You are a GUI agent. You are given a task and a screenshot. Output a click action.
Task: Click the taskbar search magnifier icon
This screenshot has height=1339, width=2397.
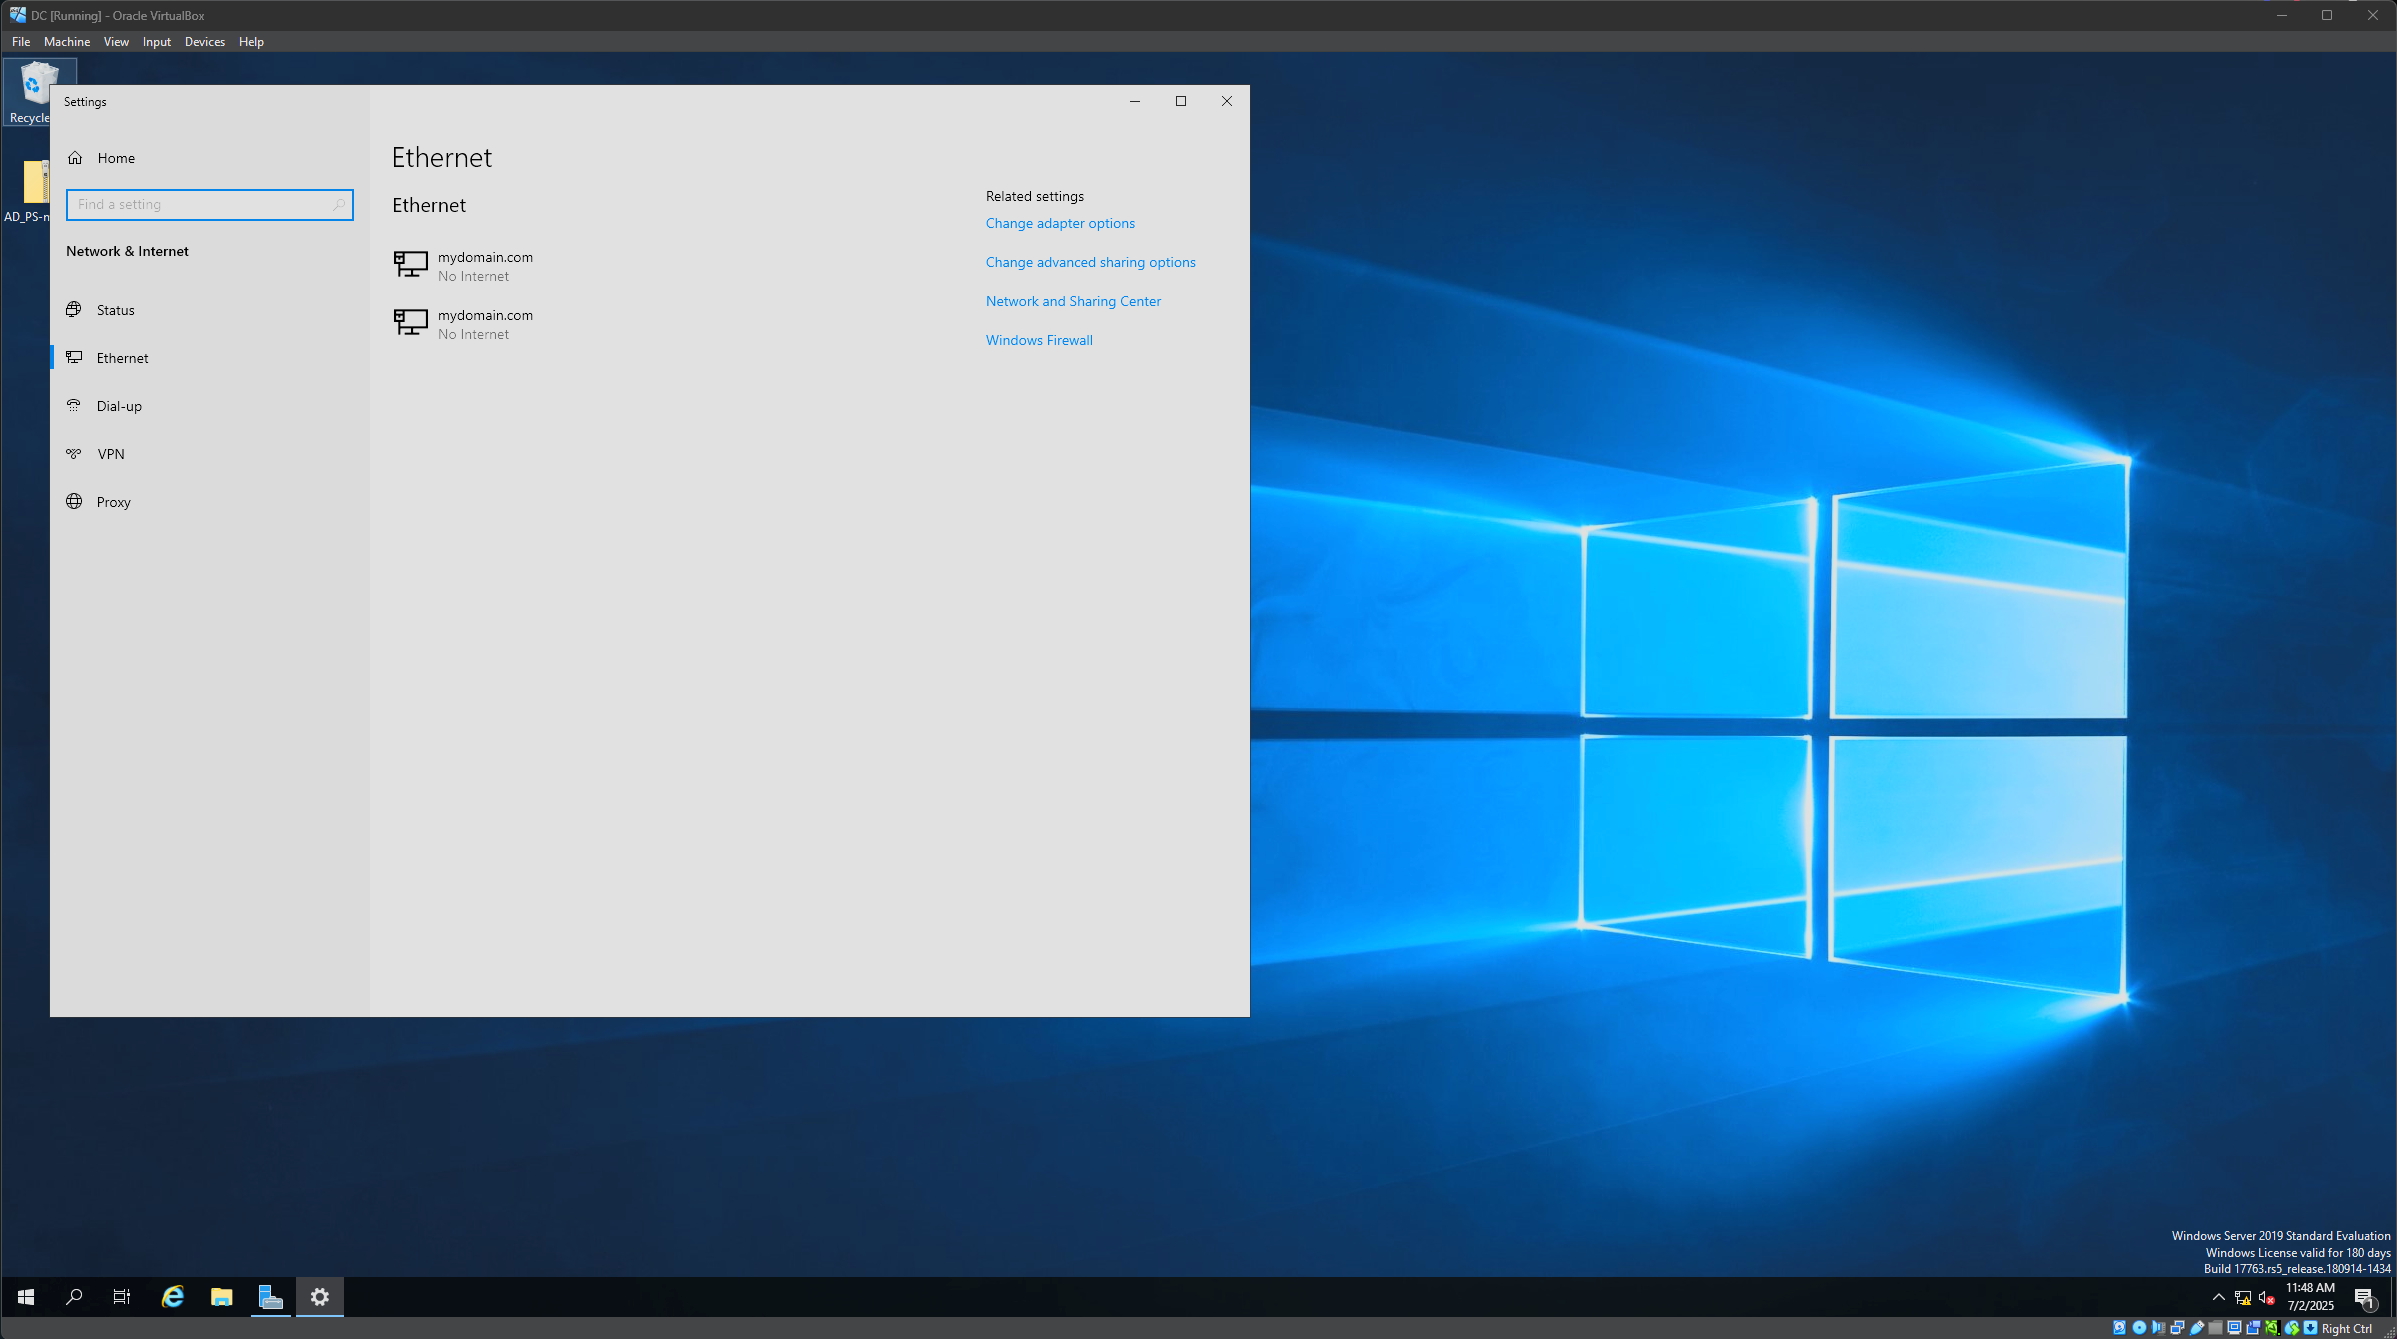click(74, 1297)
